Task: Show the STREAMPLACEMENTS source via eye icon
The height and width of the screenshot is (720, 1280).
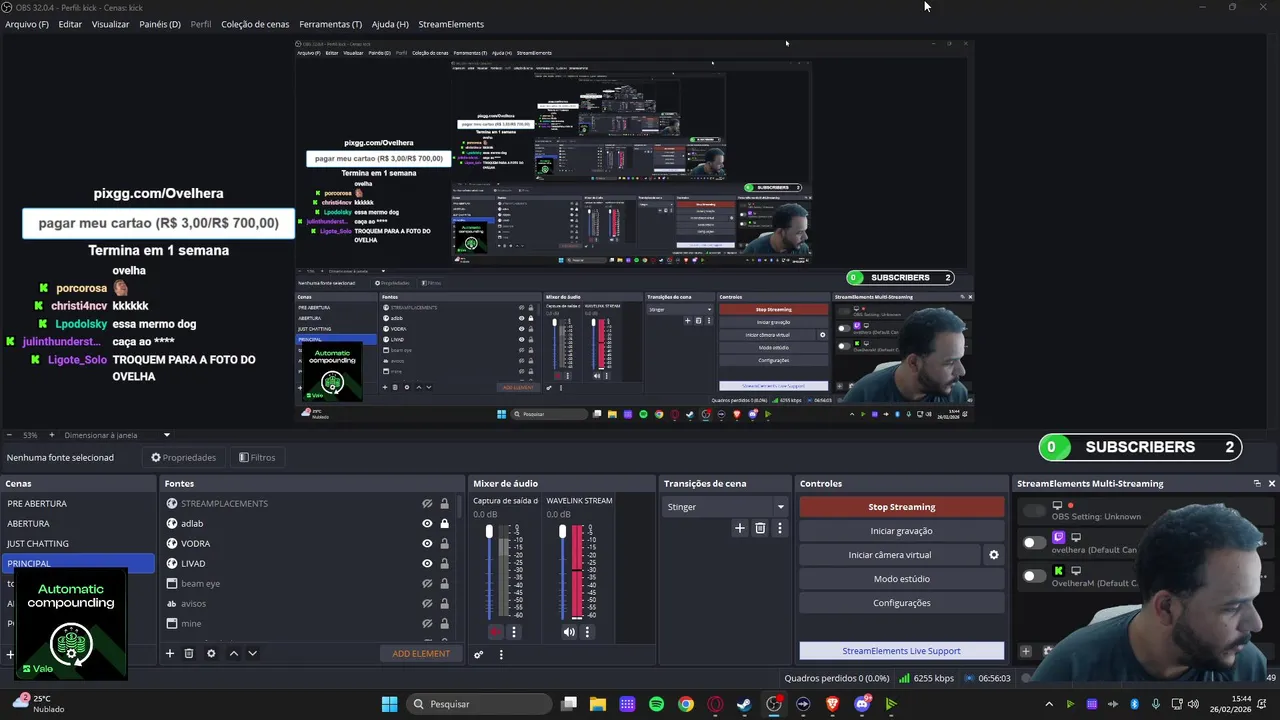Action: [427, 503]
